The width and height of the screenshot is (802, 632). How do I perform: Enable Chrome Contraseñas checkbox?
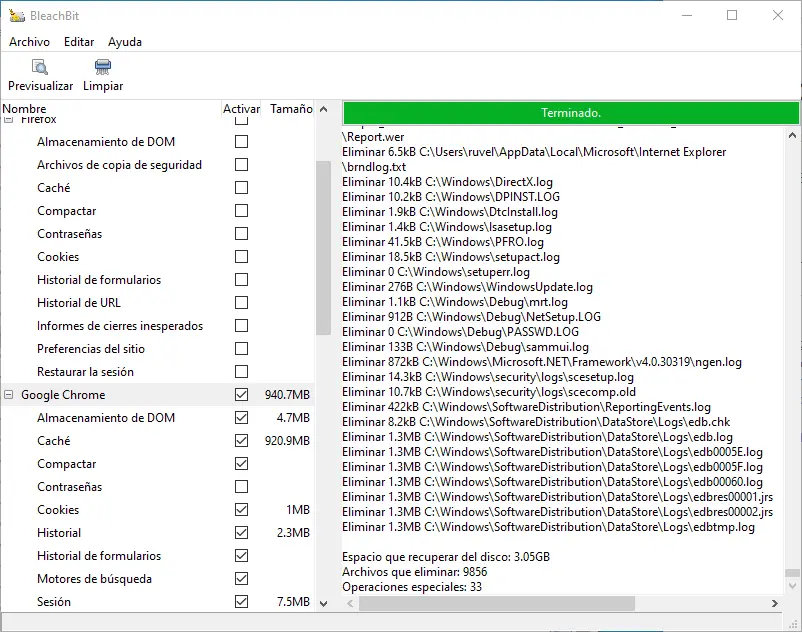[241, 487]
